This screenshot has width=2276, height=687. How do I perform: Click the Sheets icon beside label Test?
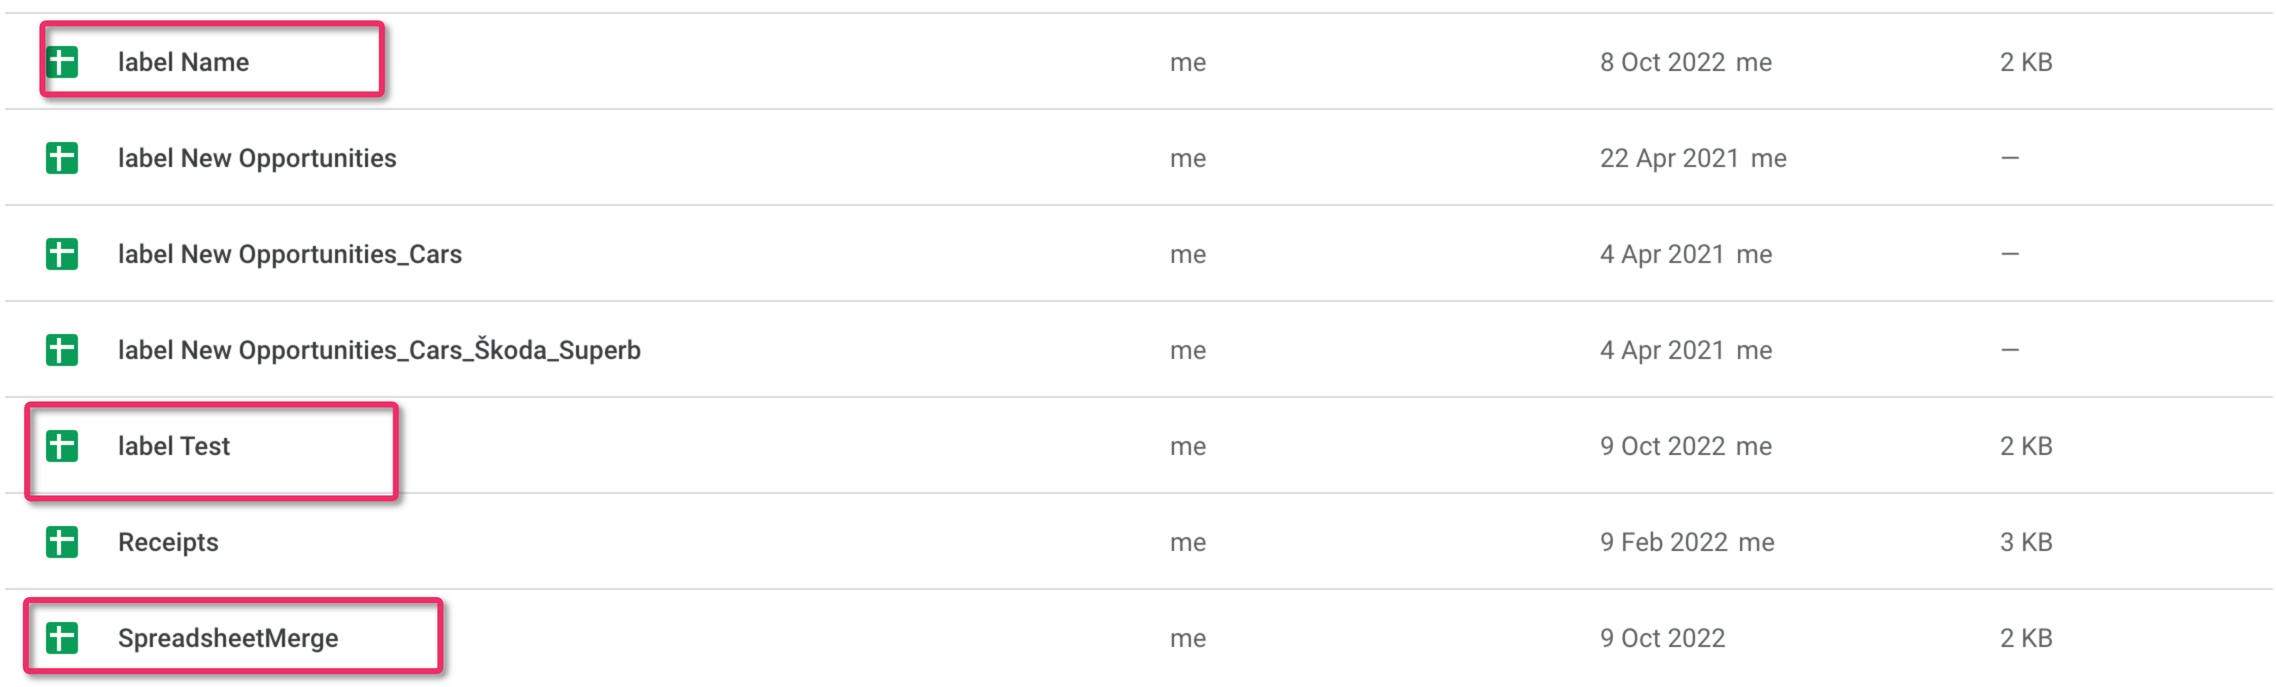coord(62,446)
